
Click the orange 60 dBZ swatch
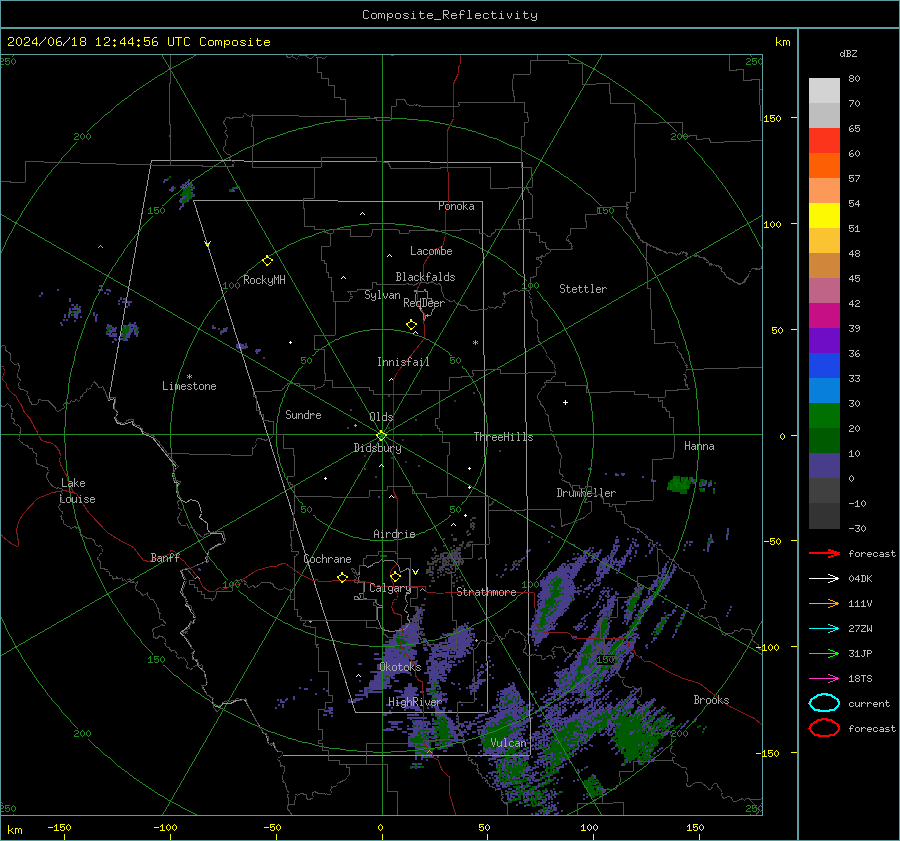click(x=824, y=166)
